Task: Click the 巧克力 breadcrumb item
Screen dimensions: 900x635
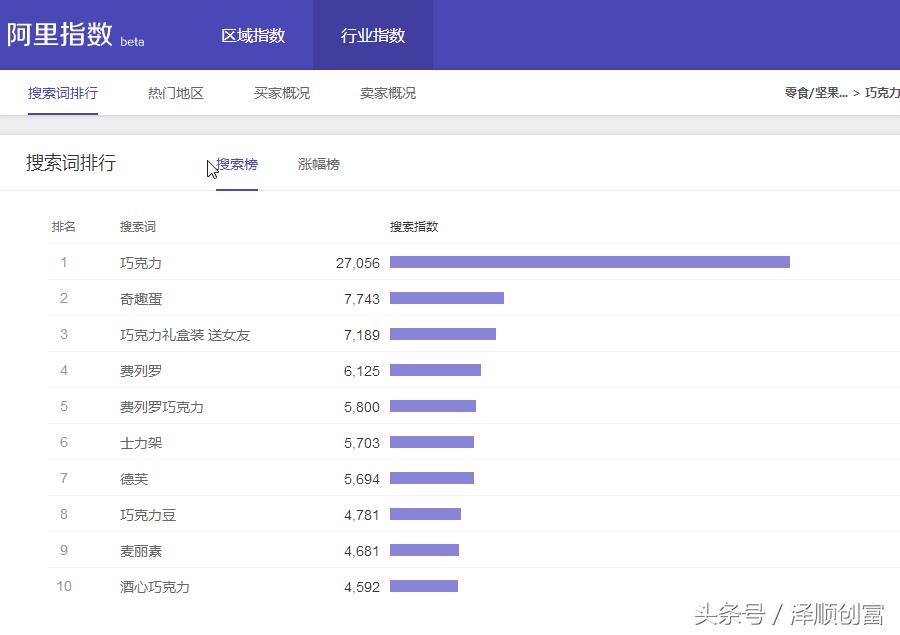Action: (879, 92)
